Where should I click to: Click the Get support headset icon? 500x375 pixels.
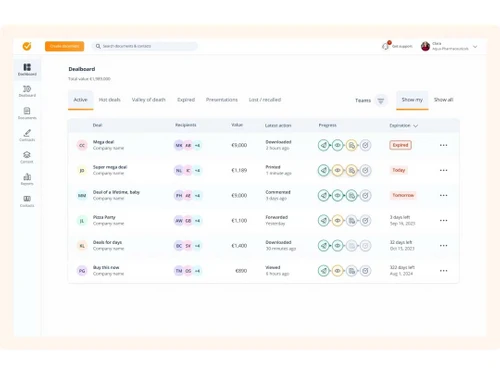pyautogui.click(x=386, y=46)
